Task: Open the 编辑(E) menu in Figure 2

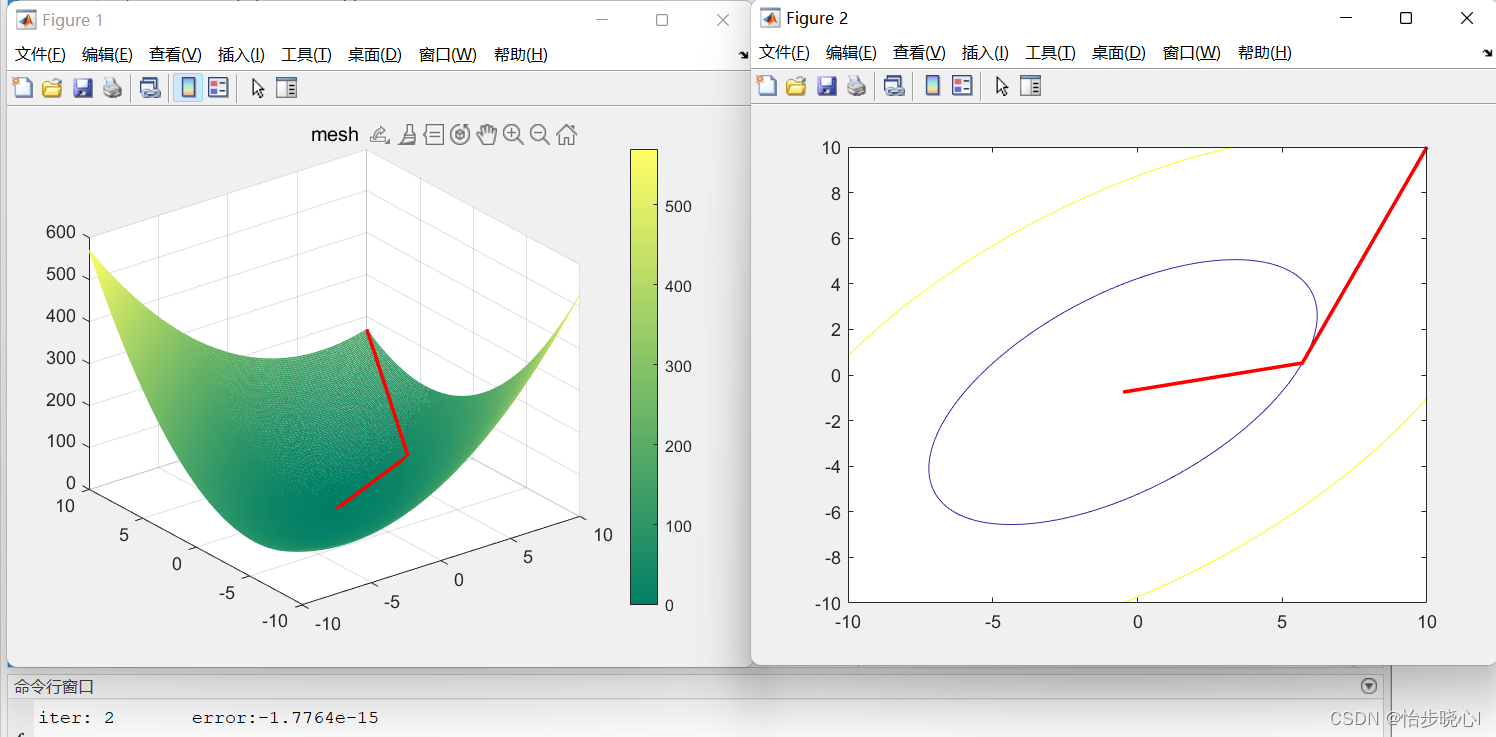Action: pos(851,53)
